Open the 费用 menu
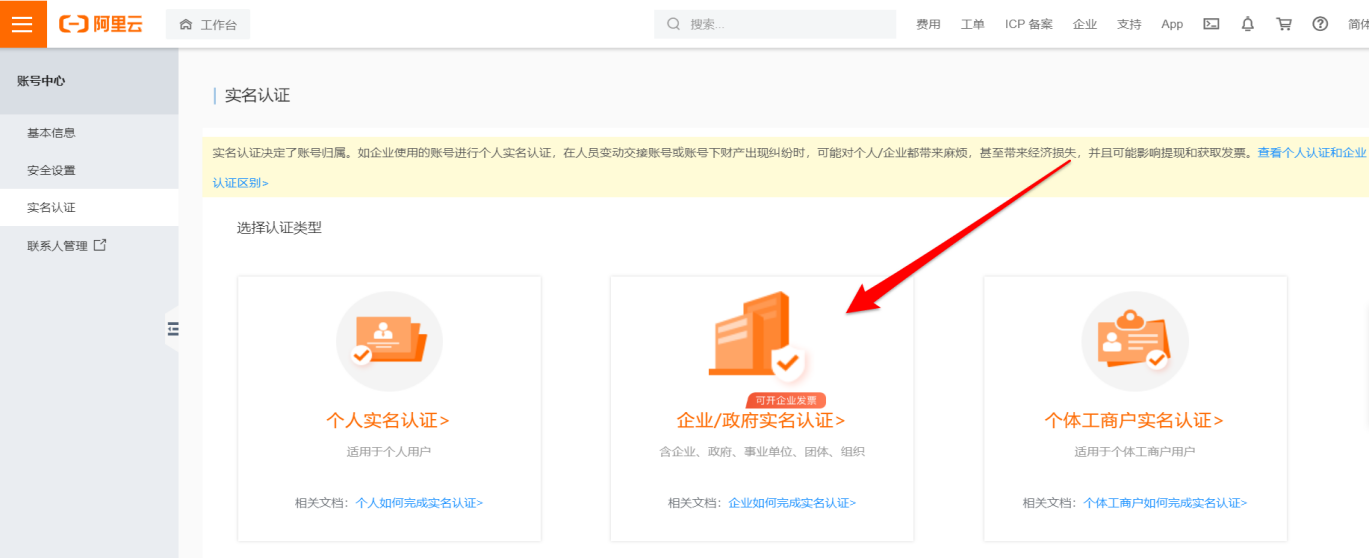This screenshot has width=1369, height=558. tap(928, 24)
